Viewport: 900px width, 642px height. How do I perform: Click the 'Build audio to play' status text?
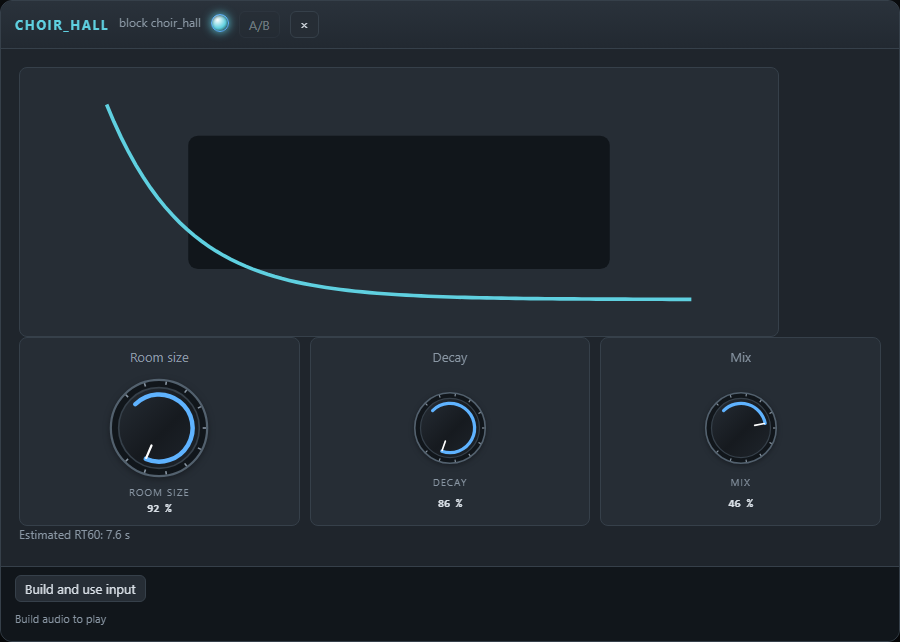[x=61, y=619]
